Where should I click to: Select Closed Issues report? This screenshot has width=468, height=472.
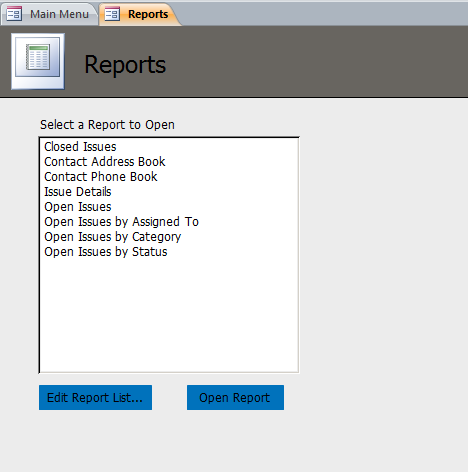pos(169,147)
